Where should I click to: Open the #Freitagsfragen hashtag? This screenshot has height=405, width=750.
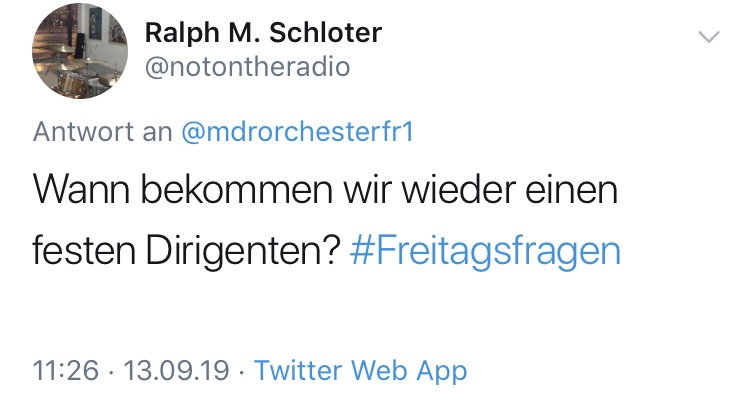pyautogui.click(x=486, y=250)
